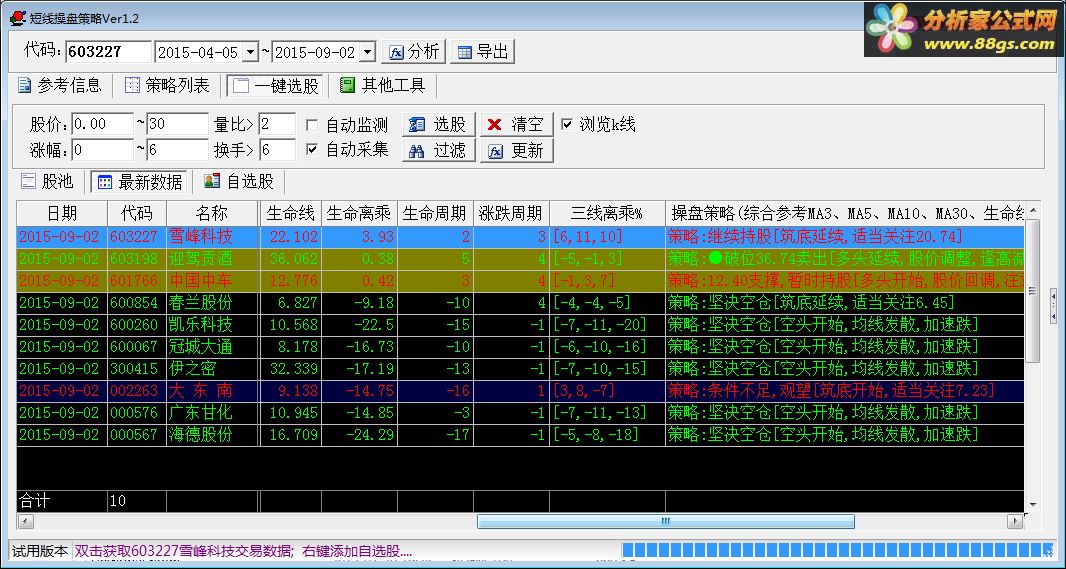Click the progress bar in status bar
The image size is (1066, 569).
(x=840, y=551)
